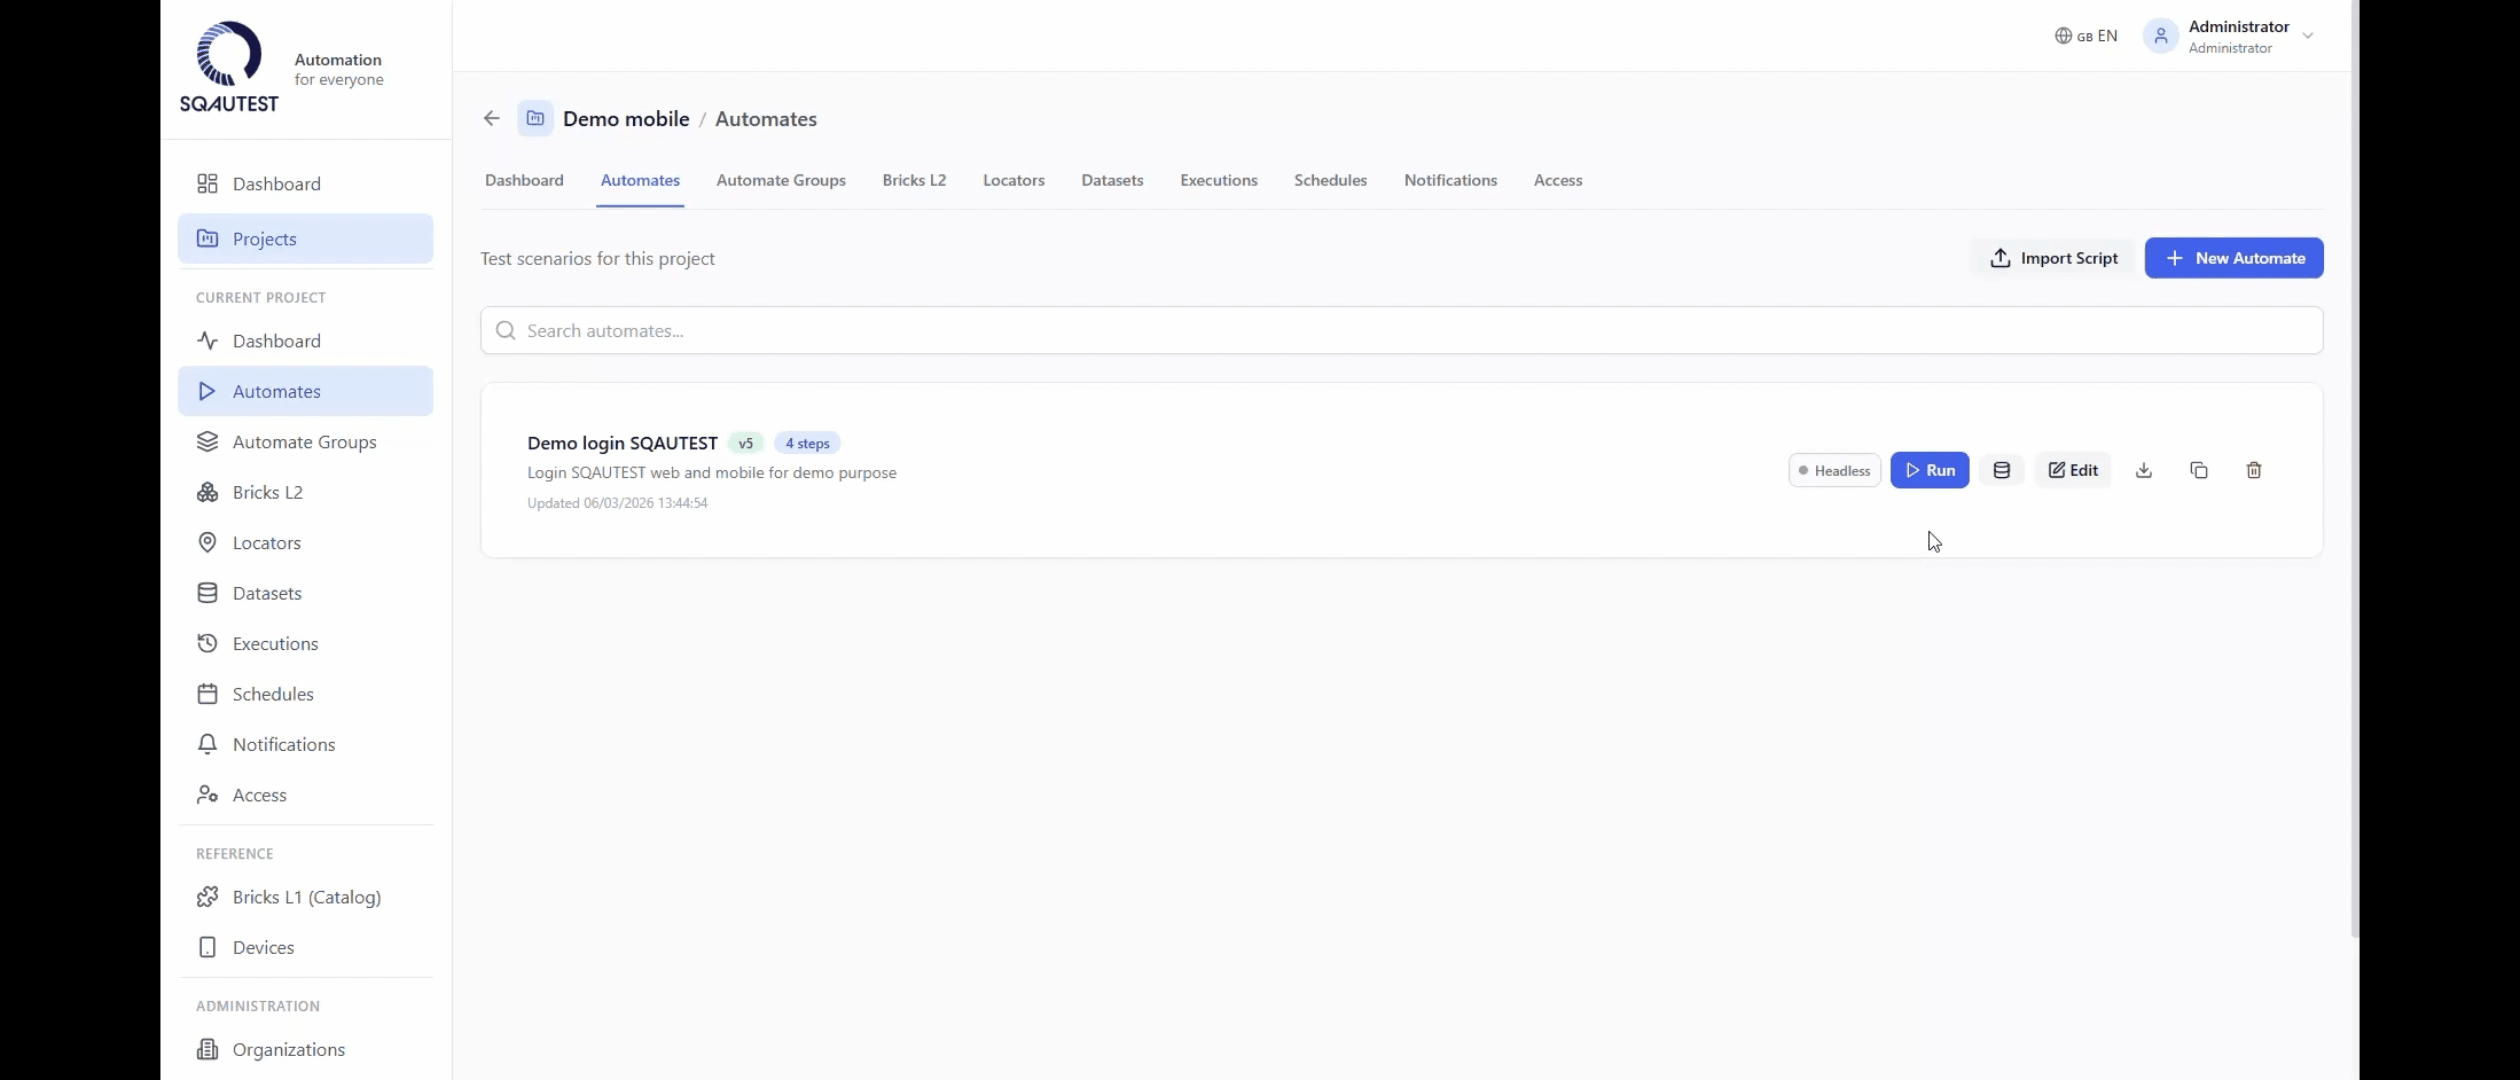This screenshot has height=1080, width=2520.
Task: Open the dataset database icon next to Run
Action: click(2001, 470)
